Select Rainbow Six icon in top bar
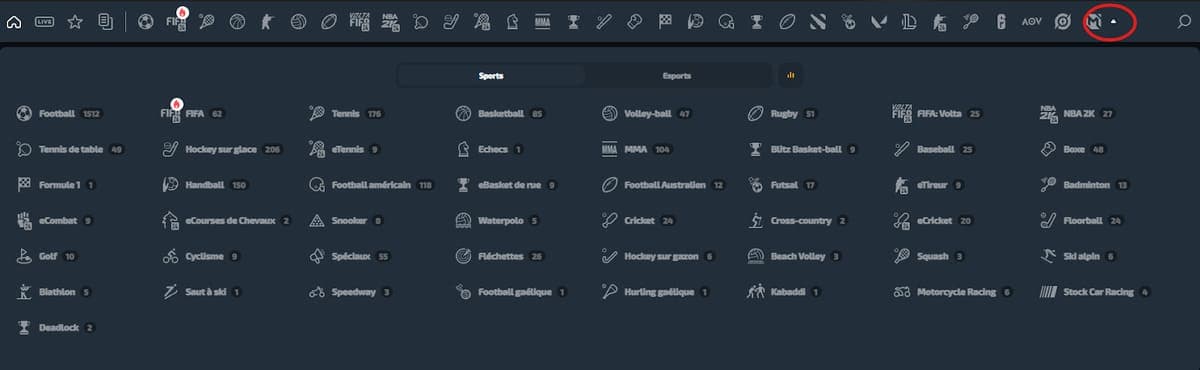The image size is (1200, 370). tap(1000, 21)
